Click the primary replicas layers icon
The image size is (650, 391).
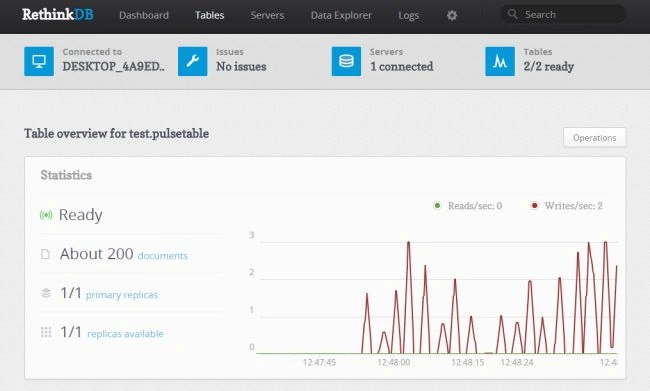point(46,293)
